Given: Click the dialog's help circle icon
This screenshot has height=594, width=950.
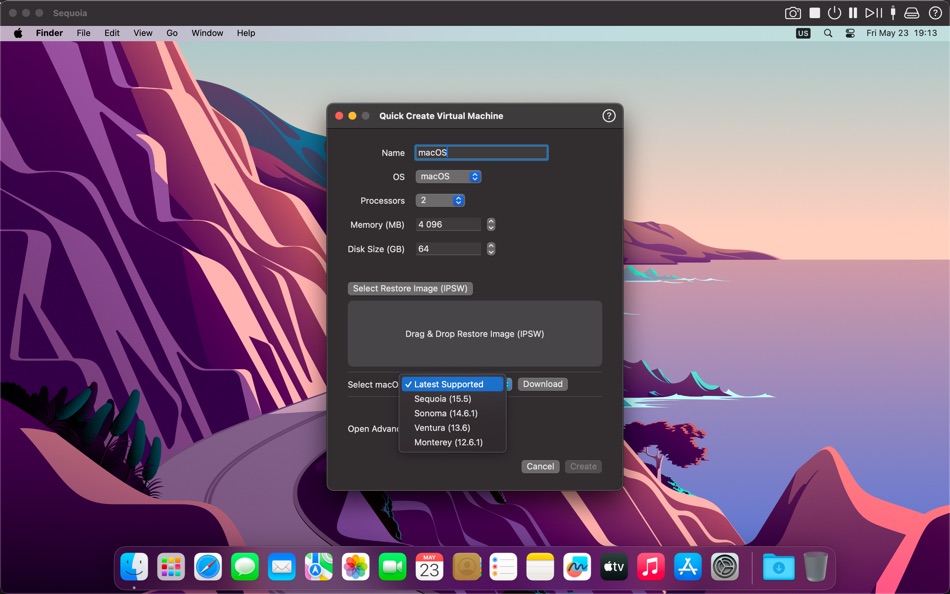Looking at the screenshot, I should pyautogui.click(x=608, y=116).
